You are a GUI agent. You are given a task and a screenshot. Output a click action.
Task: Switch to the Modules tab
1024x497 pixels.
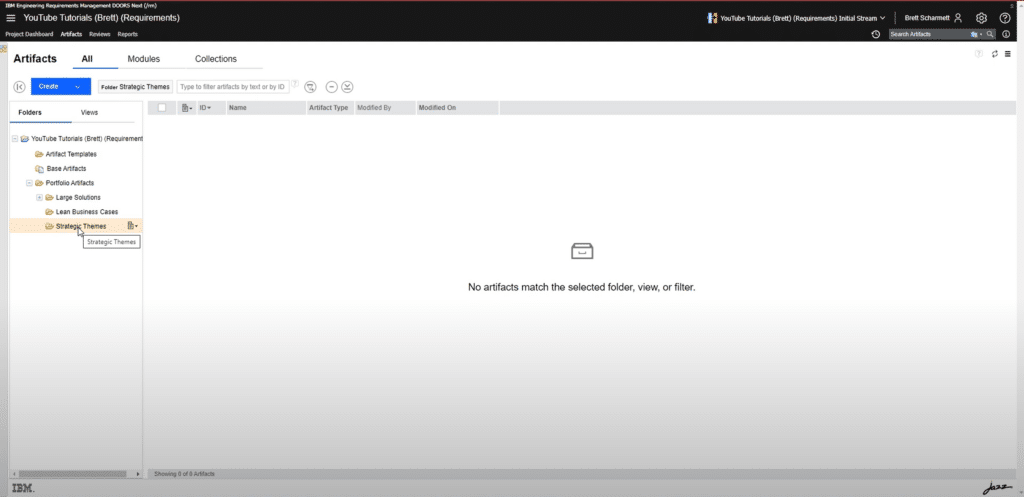coord(144,59)
